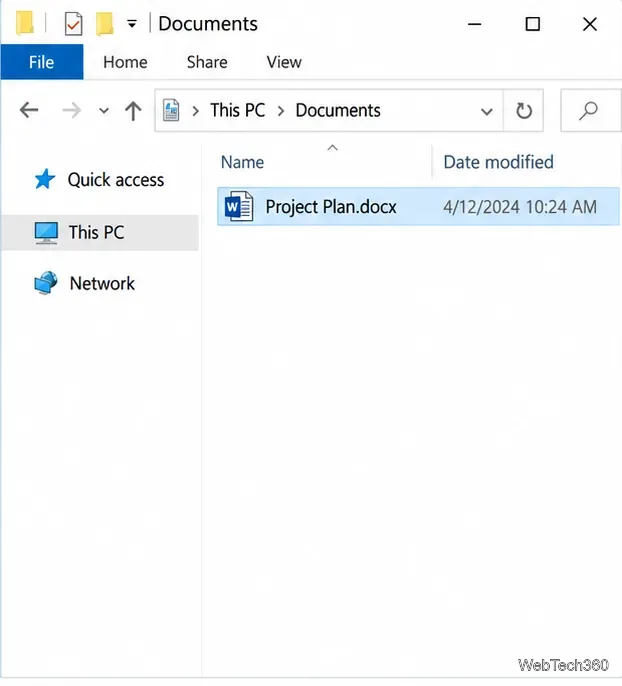
Task: Minimize the Documents window
Action: tap(475, 24)
